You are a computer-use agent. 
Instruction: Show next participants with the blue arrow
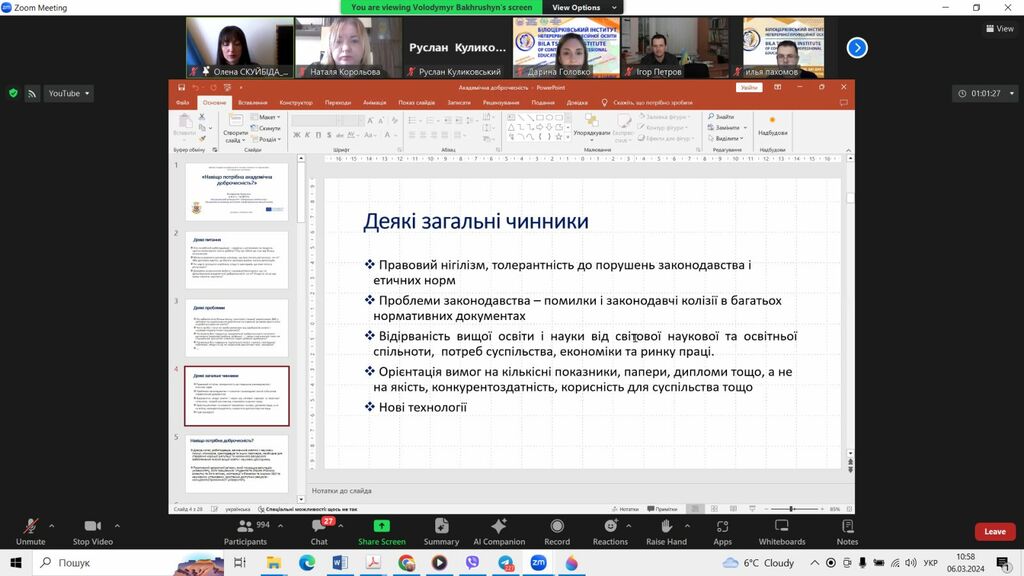(x=856, y=47)
